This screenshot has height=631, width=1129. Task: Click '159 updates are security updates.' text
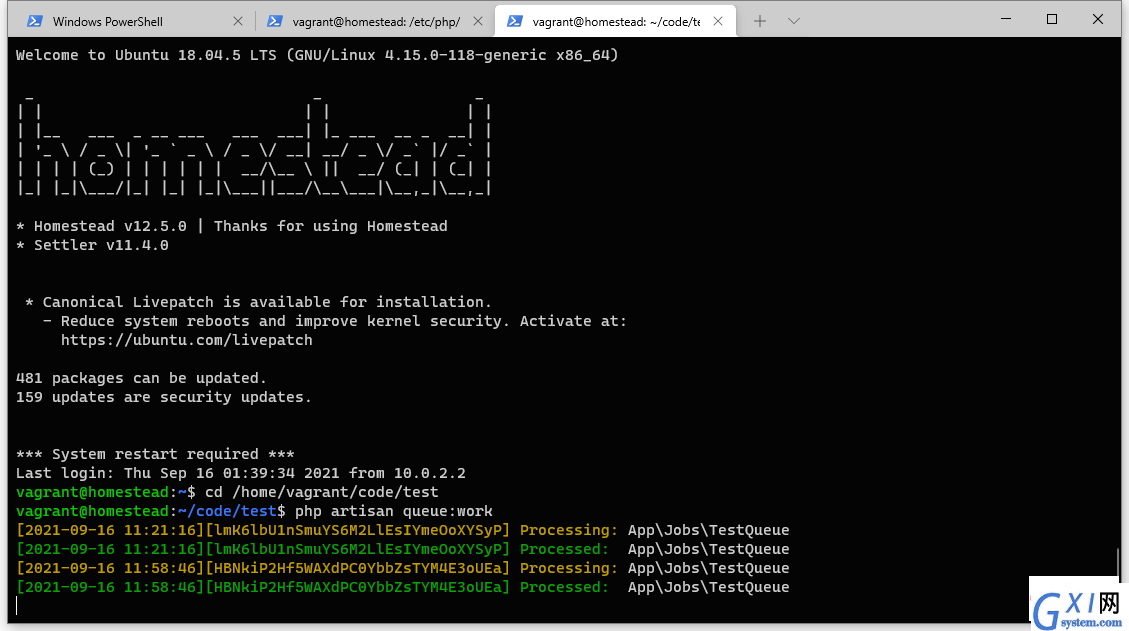[x=163, y=397]
